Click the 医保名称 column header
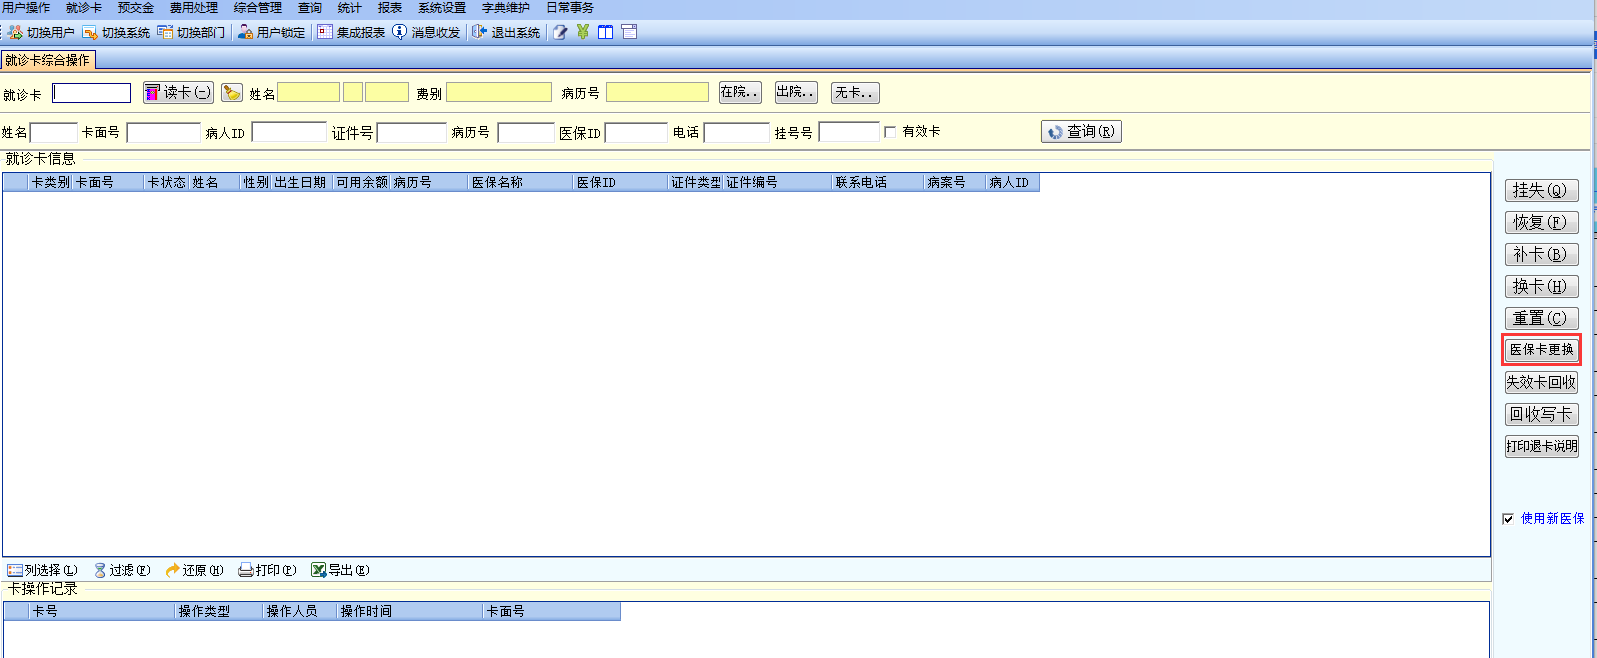The height and width of the screenshot is (658, 1597). coord(520,183)
